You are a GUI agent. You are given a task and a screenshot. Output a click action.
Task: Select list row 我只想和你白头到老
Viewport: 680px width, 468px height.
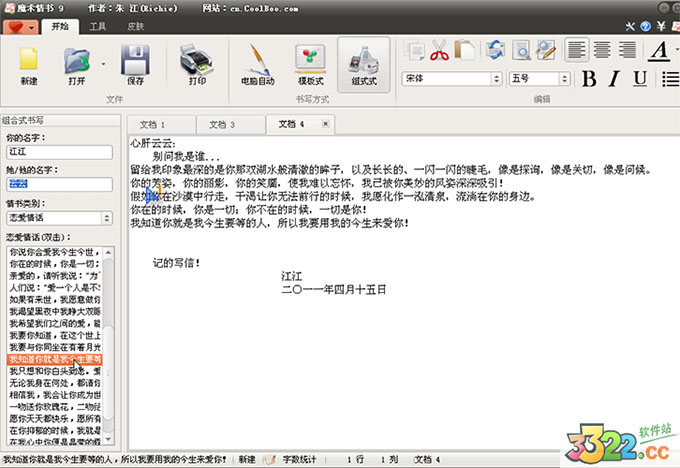(55, 371)
